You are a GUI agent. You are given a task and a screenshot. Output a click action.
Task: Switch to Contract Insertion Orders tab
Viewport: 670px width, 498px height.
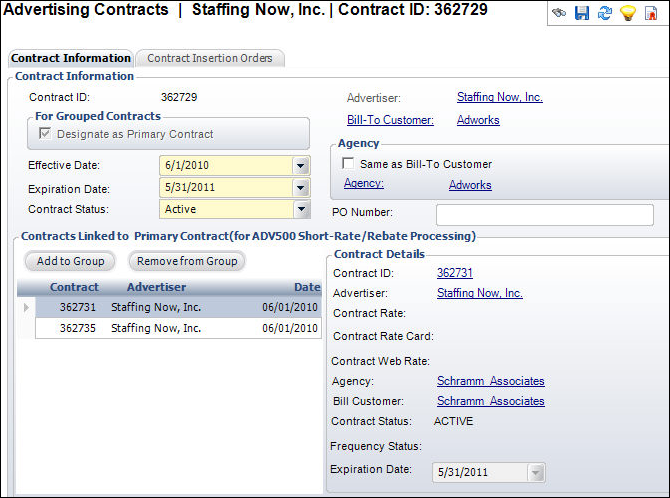click(x=209, y=58)
